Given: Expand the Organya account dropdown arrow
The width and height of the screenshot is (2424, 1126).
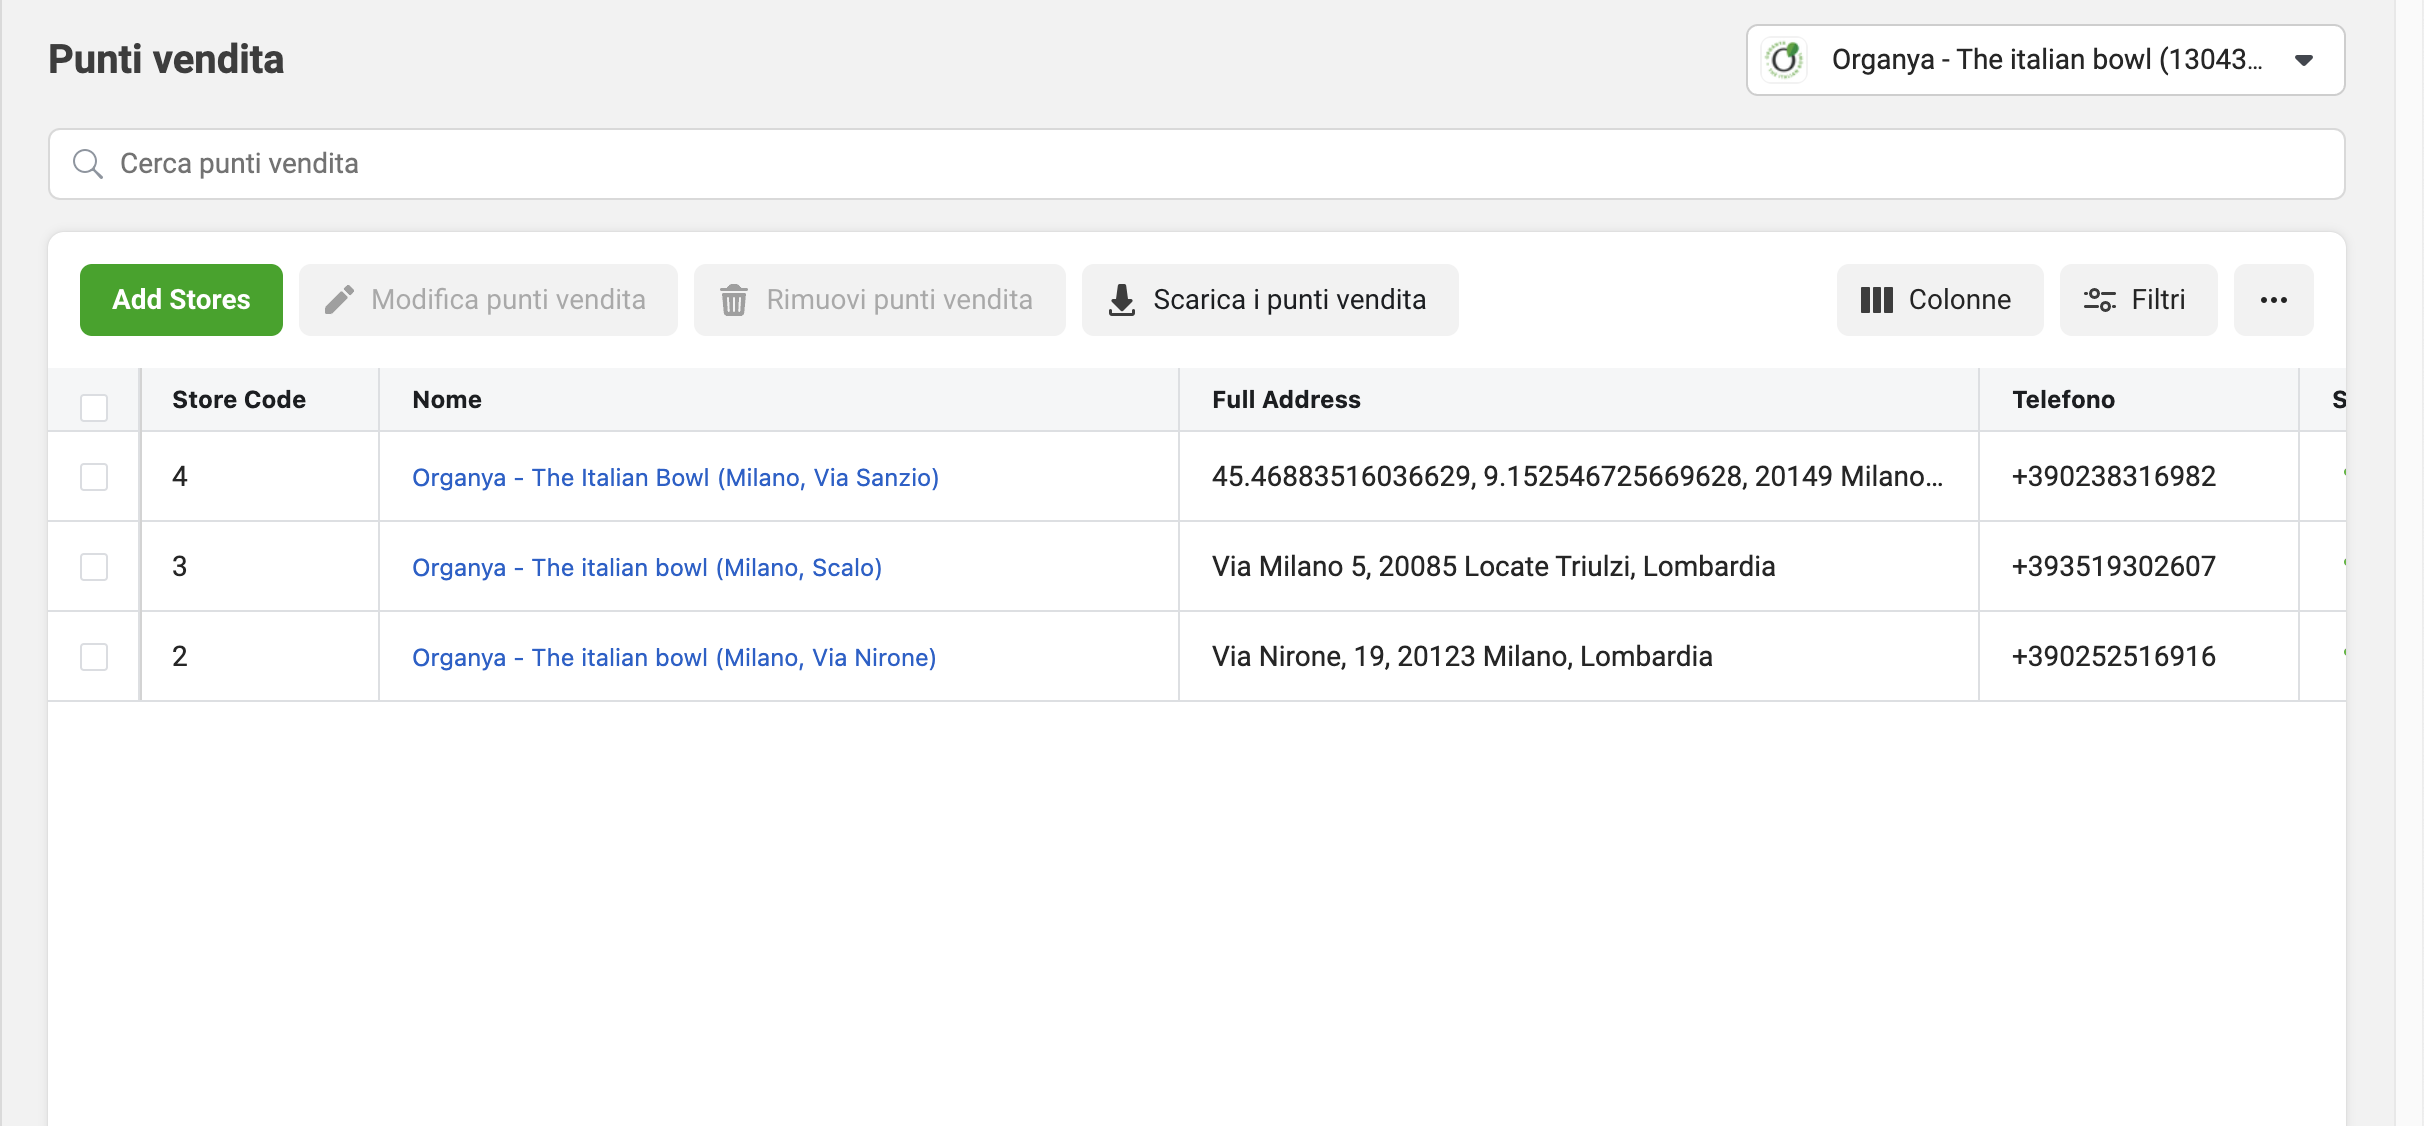Looking at the screenshot, I should coord(2304,60).
